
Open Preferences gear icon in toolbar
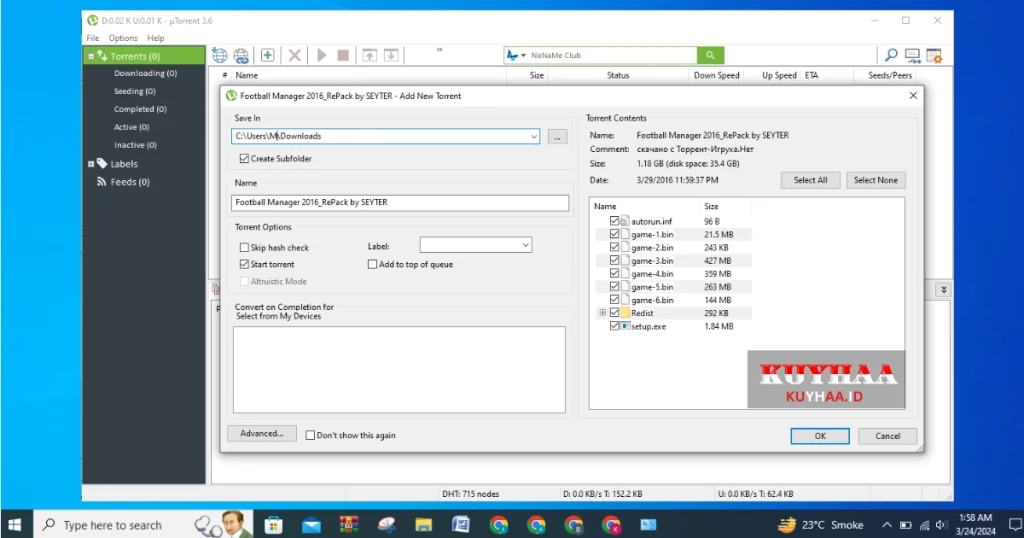pyautogui.click(x=934, y=55)
